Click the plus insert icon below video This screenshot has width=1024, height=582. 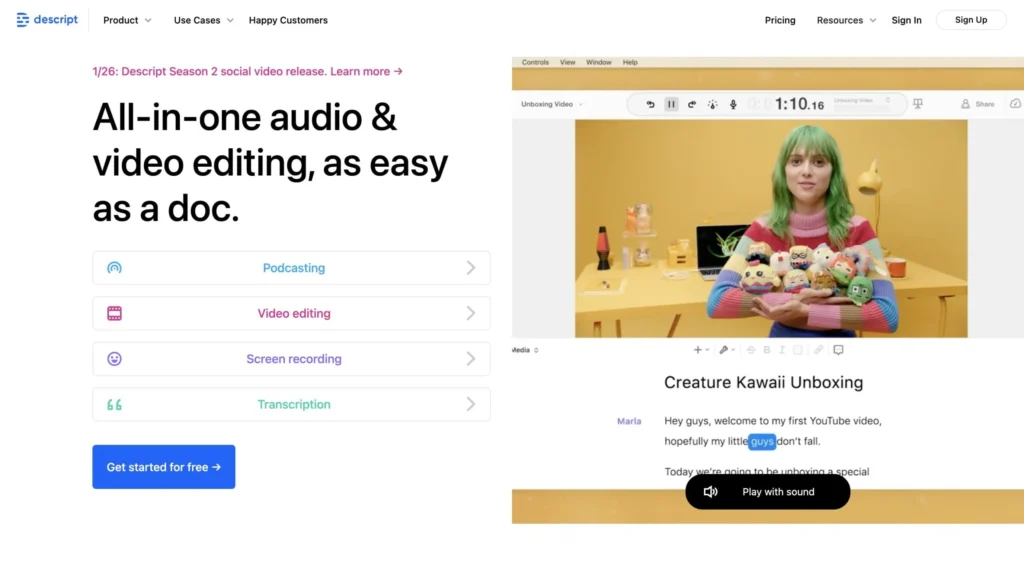[x=698, y=350]
